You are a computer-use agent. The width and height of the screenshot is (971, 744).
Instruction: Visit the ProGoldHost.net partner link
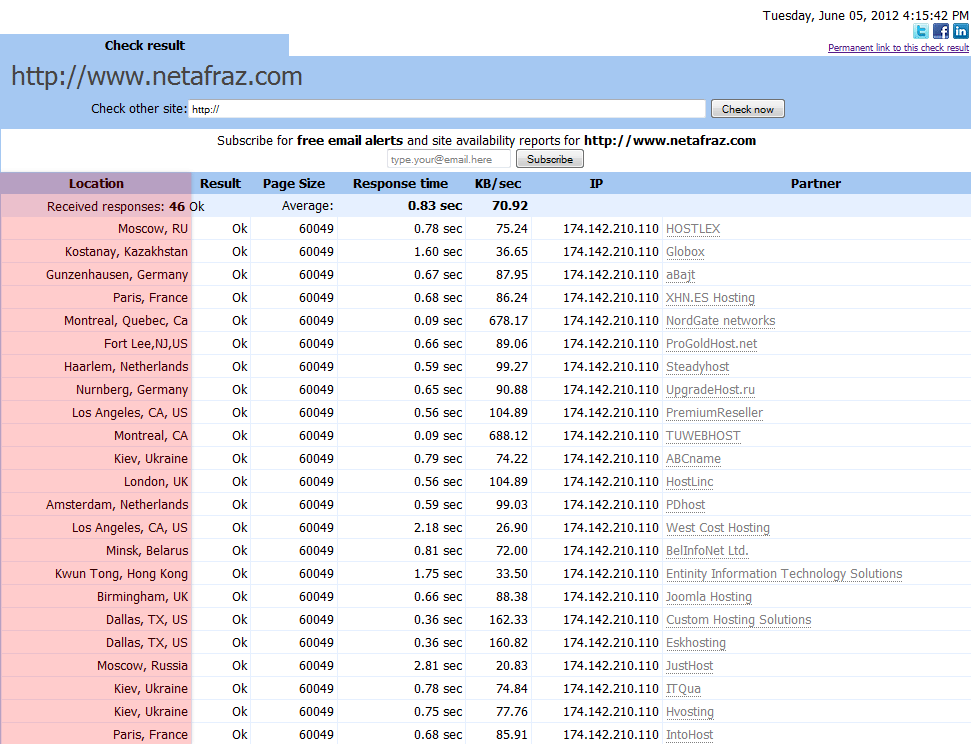tap(712, 343)
